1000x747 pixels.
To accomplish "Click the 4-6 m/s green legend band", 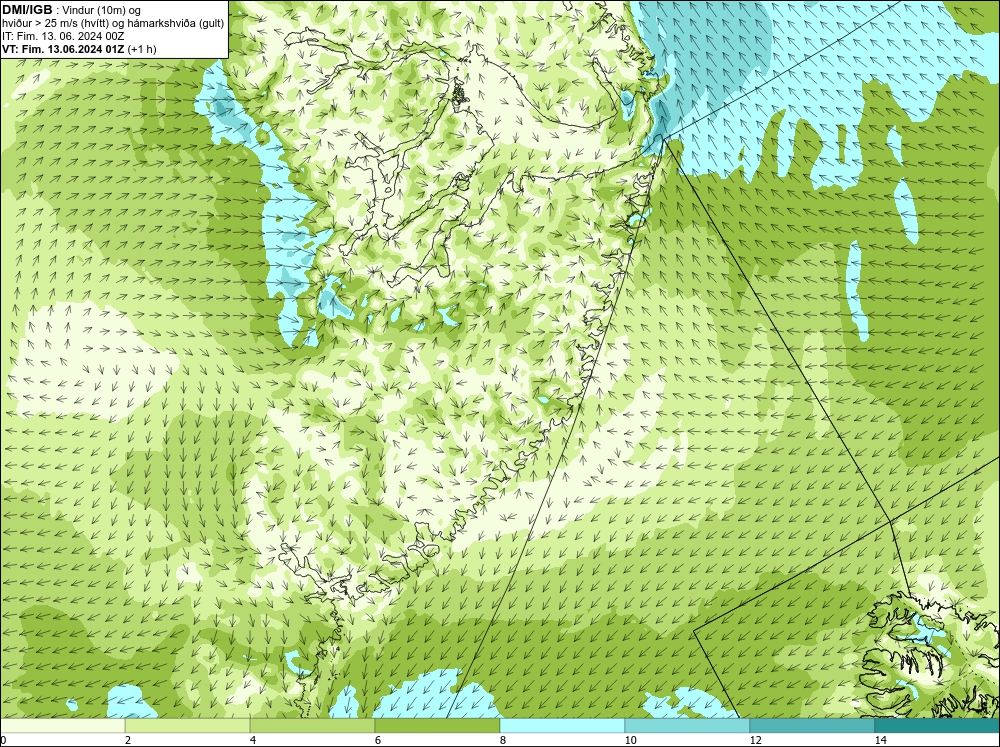I will [312, 725].
